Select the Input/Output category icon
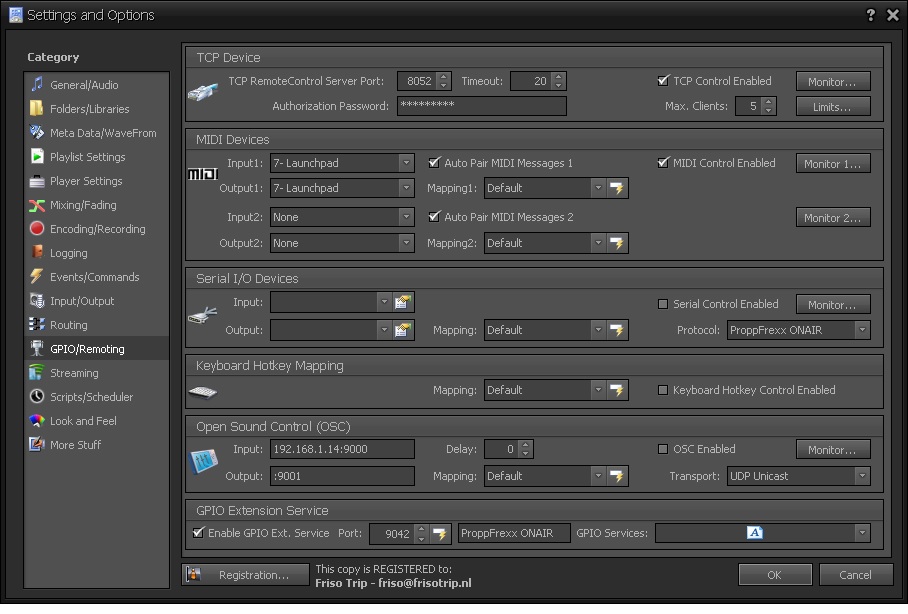Viewport: 908px width, 614px height. click(x=36, y=301)
